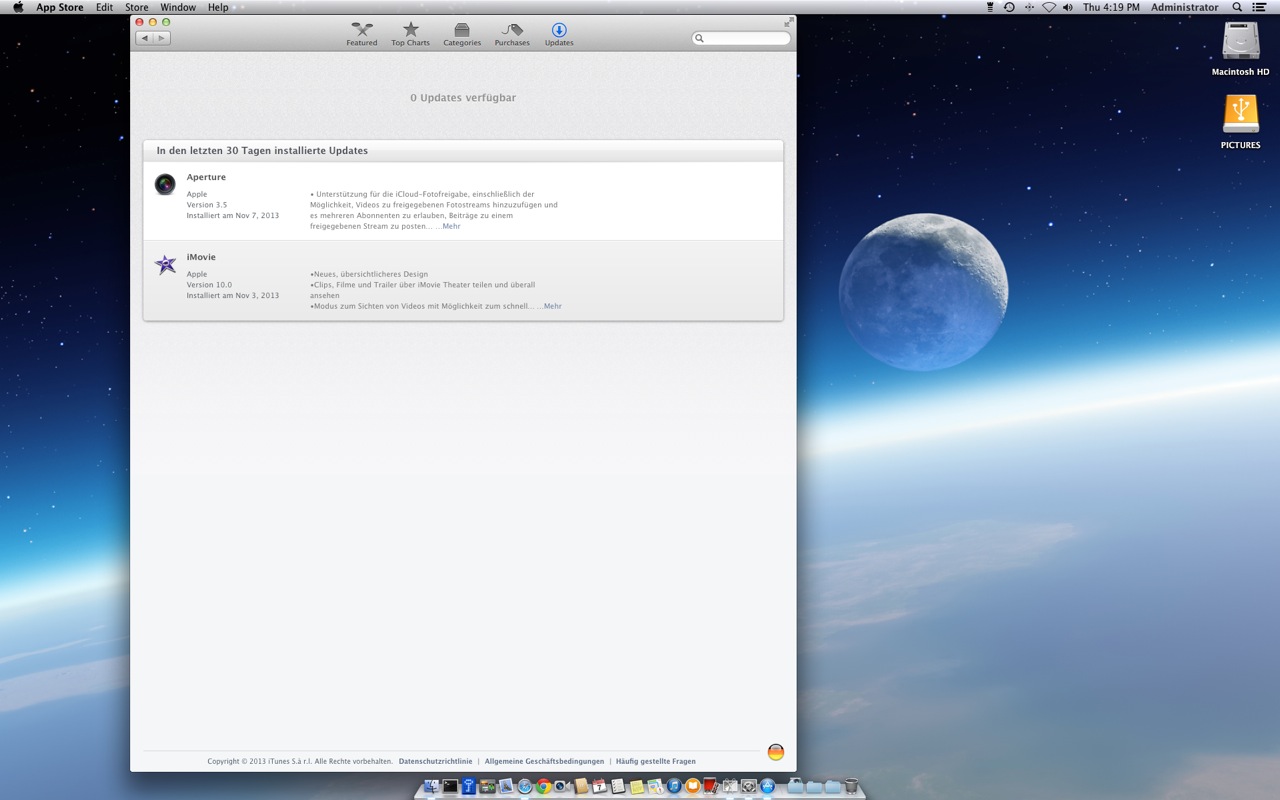Click the clock showing Thu 4:19 PM
Screen dimensions: 1280x800
[1111, 7]
